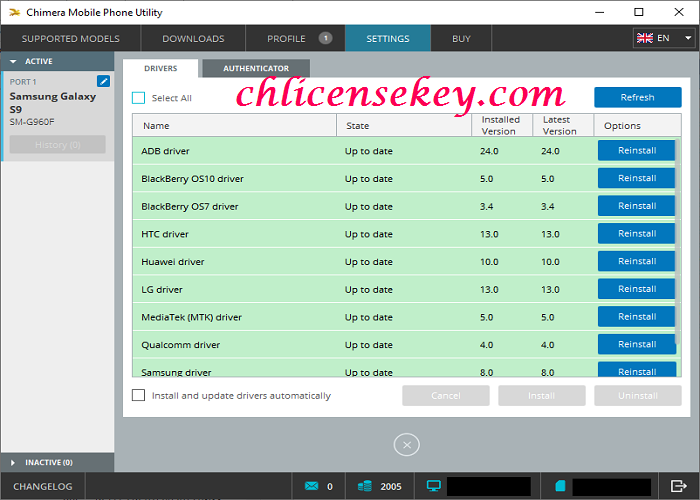This screenshot has height=500, width=700.
Task: Click the Uninstall button
Action: coord(638,396)
